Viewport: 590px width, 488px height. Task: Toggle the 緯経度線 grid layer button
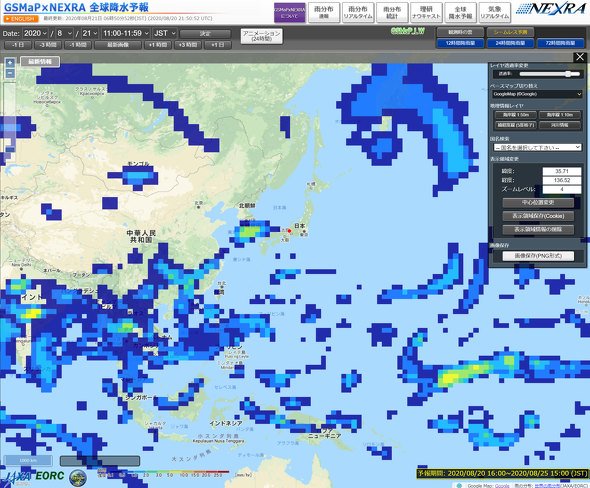(x=515, y=125)
